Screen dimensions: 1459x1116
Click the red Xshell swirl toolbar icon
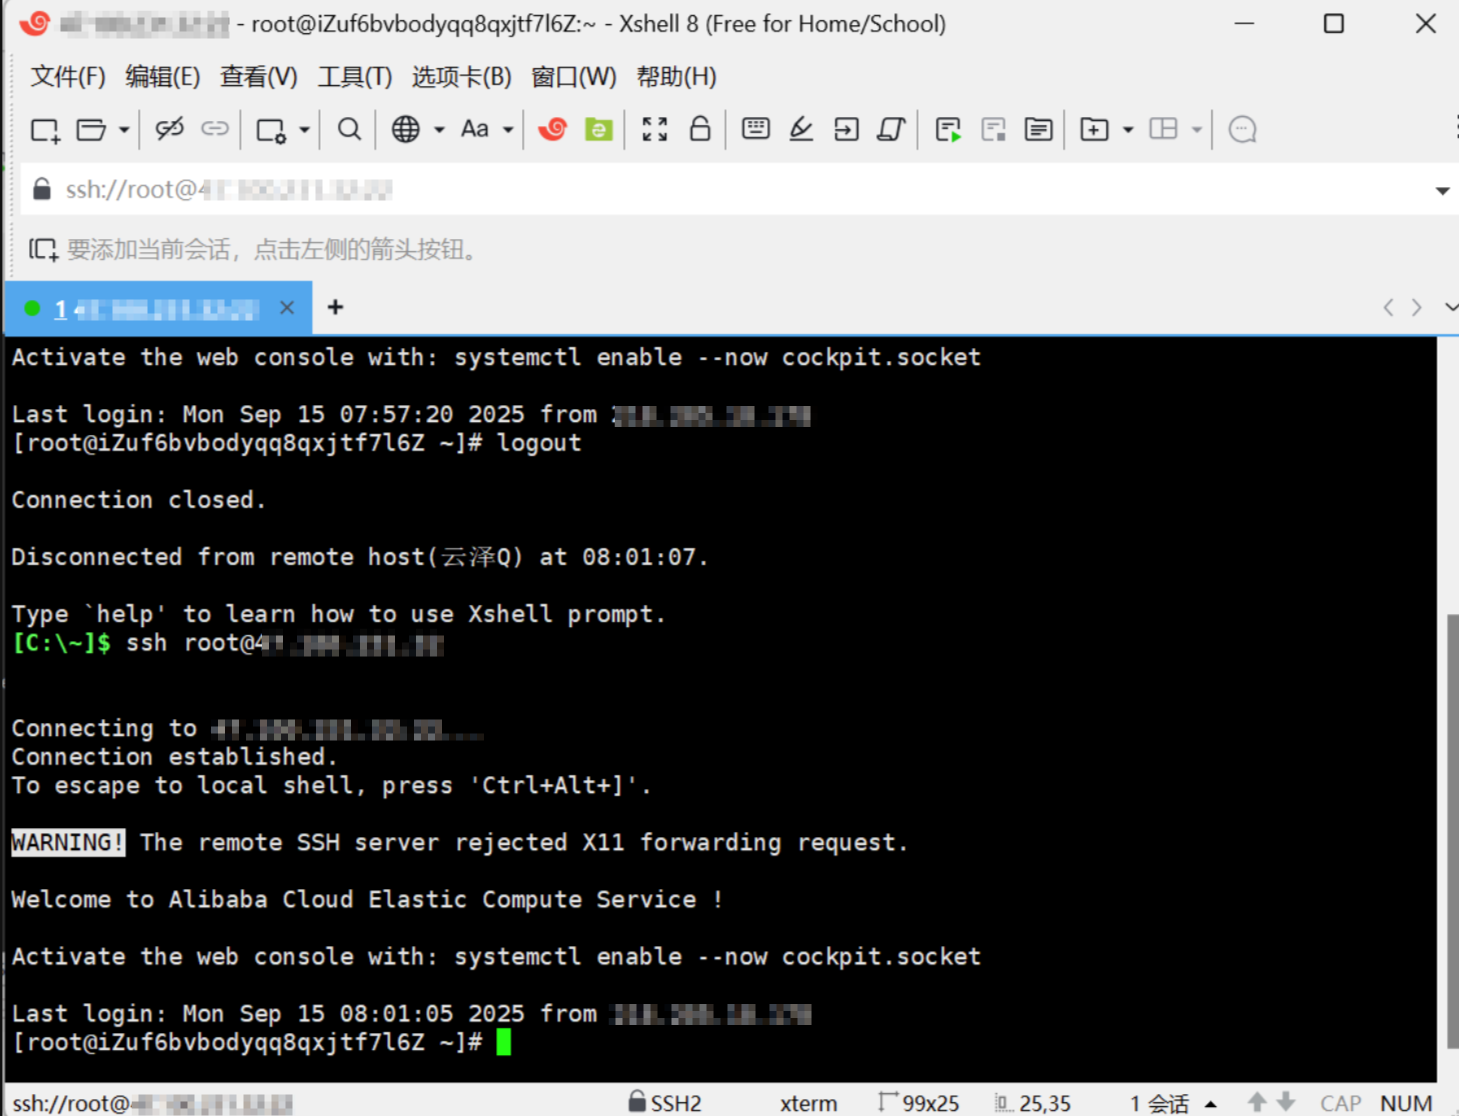553,129
